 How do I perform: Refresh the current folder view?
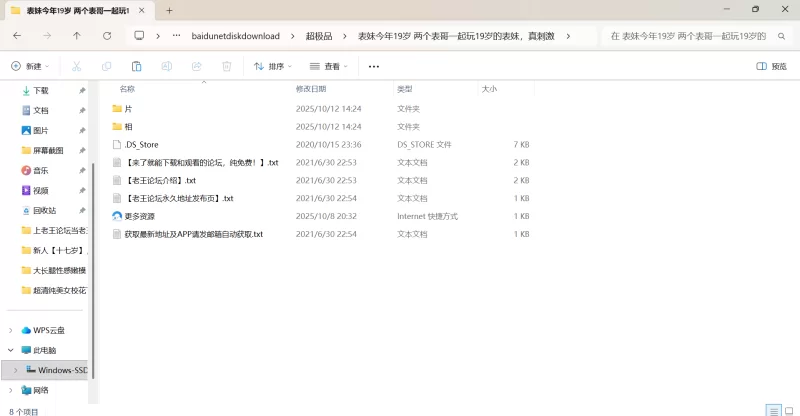107,35
